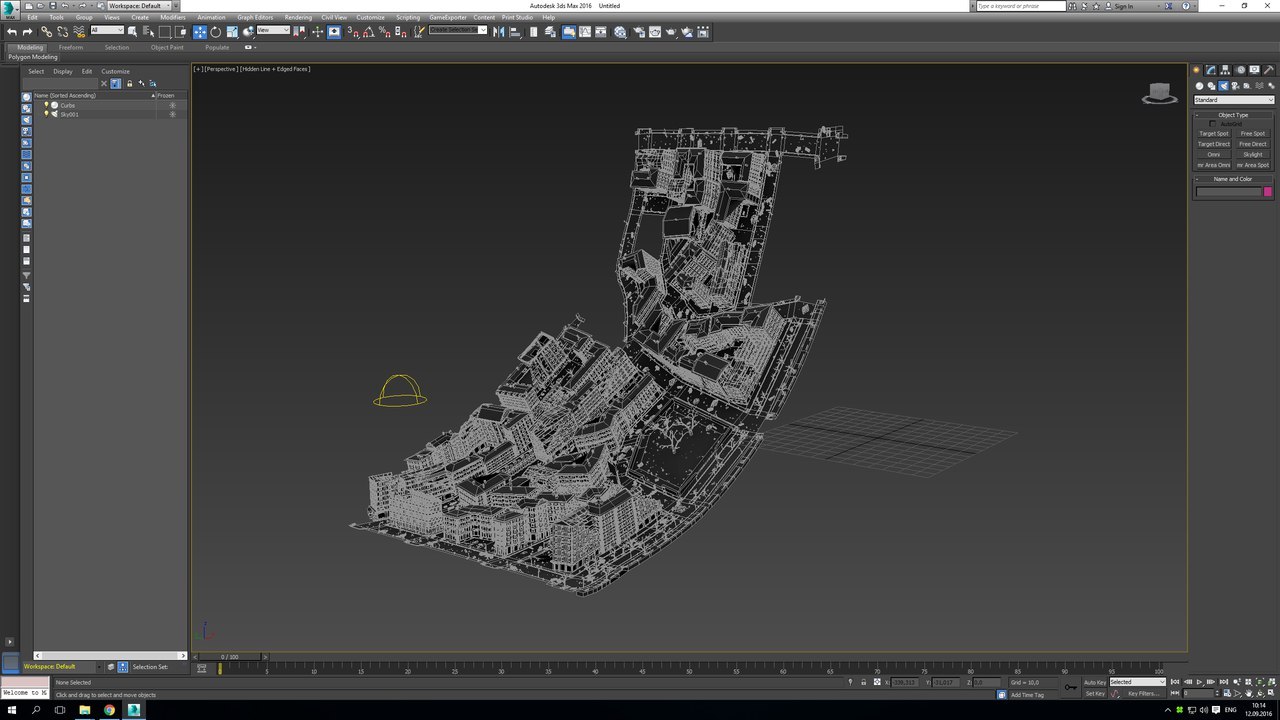The width and height of the screenshot is (1280, 720).
Task: Click the Target Spot light button
Action: pos(1214,134)
